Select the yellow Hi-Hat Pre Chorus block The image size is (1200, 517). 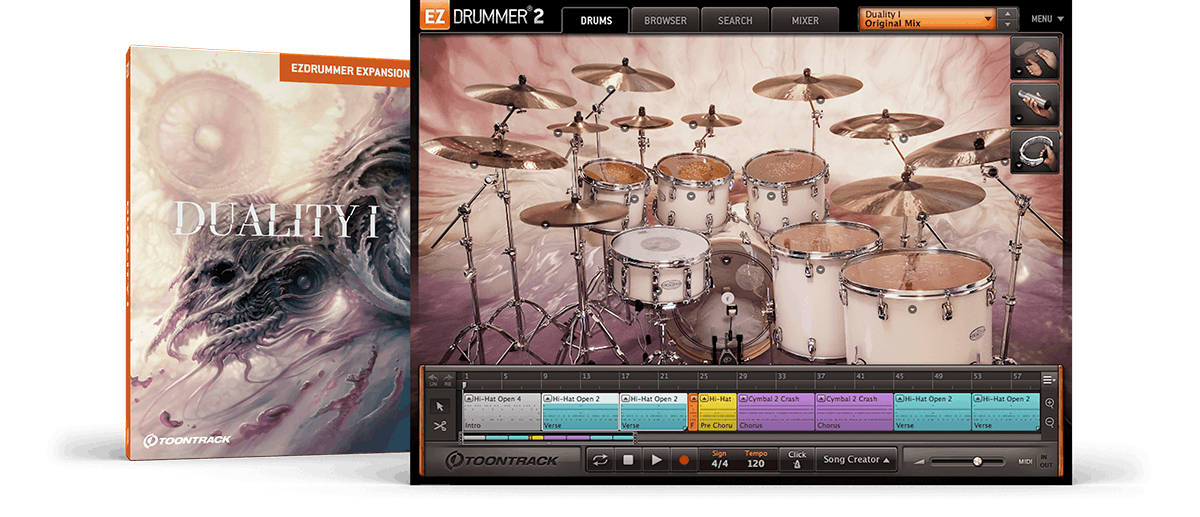717,412
